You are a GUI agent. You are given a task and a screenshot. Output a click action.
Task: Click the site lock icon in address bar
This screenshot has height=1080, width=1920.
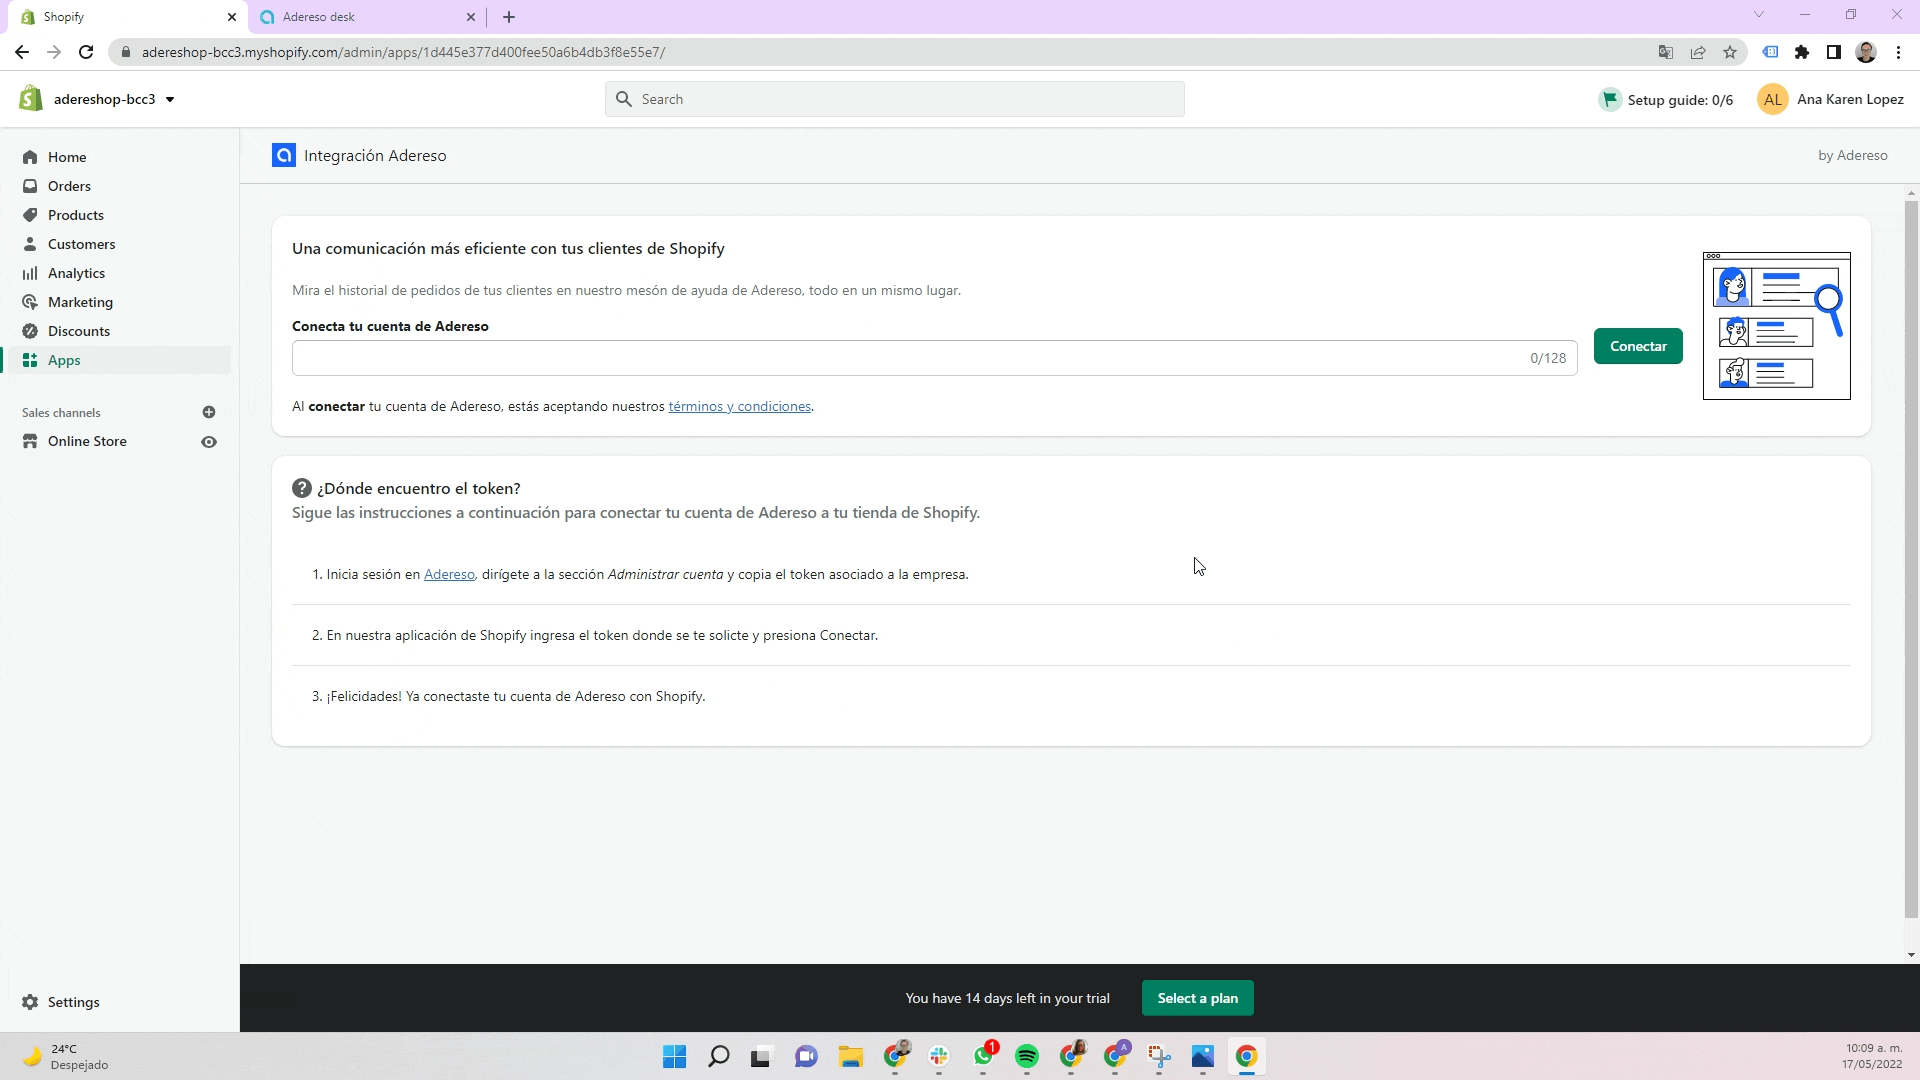(x=125, y=52)
